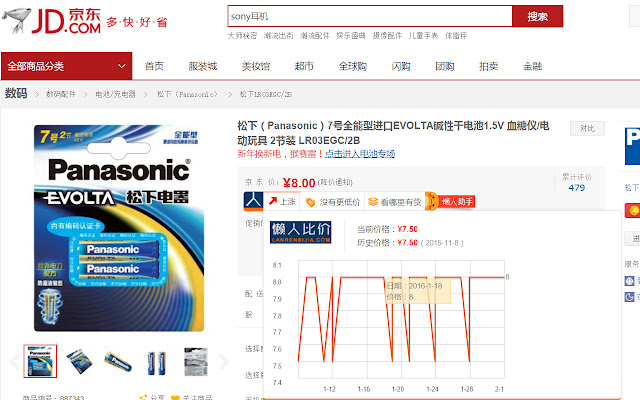640x400 pixels.
Task: Click the current price ¥7.50 value
Action: tap(407, 229)
